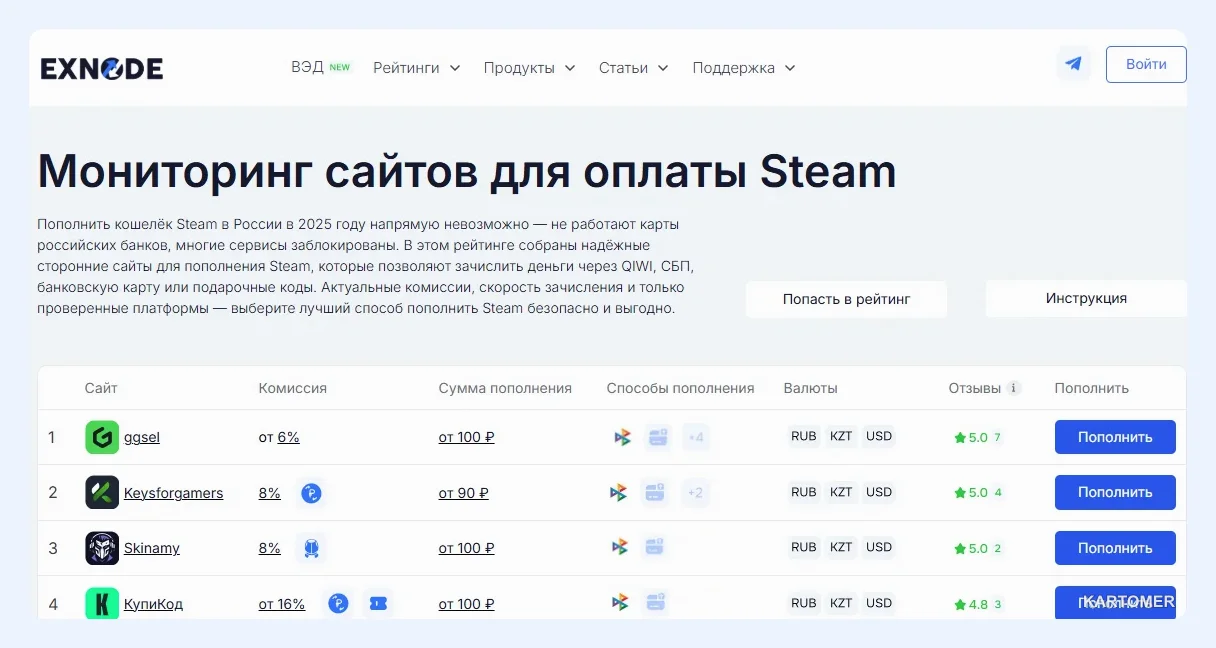Viewport: 1216px width, 648px height.
Task: Click the gift icon in Skinamy row
Action: pos(311,548)
